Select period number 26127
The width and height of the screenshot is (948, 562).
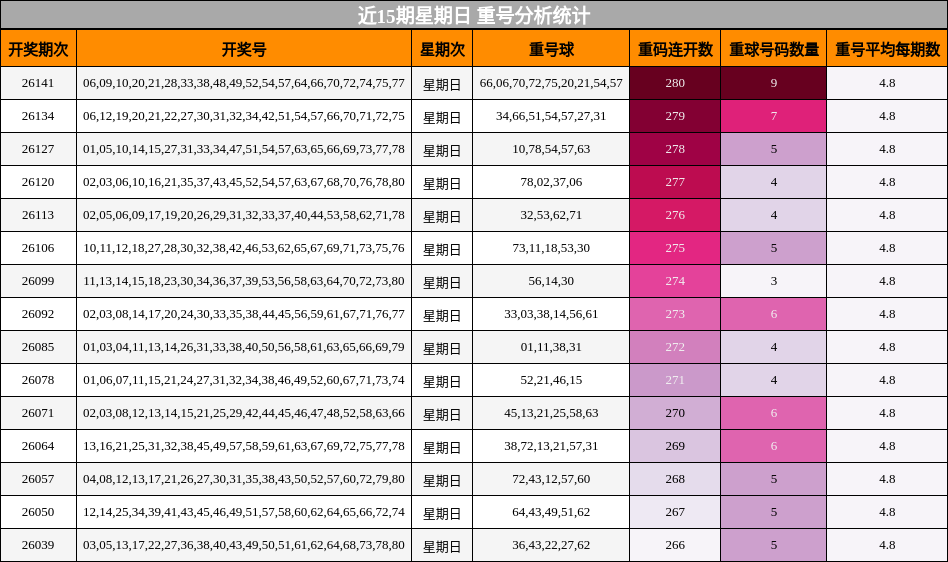pos(38,149)
